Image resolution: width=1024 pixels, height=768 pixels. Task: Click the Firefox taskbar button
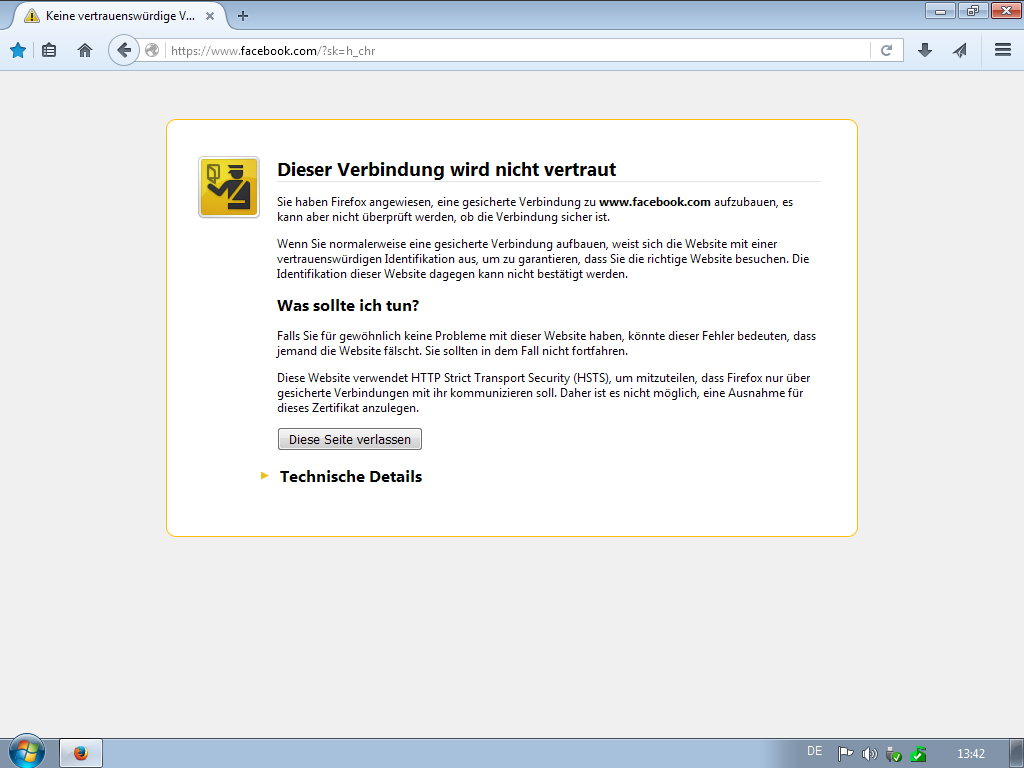point(81,754)
